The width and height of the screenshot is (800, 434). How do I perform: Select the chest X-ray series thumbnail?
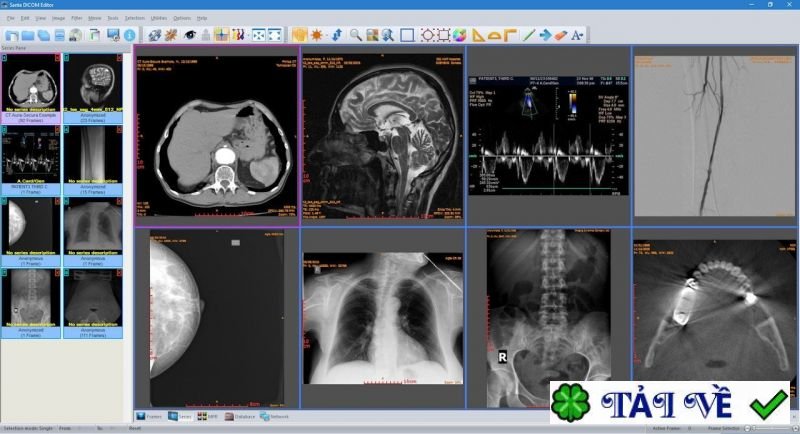tap(93, 233)
